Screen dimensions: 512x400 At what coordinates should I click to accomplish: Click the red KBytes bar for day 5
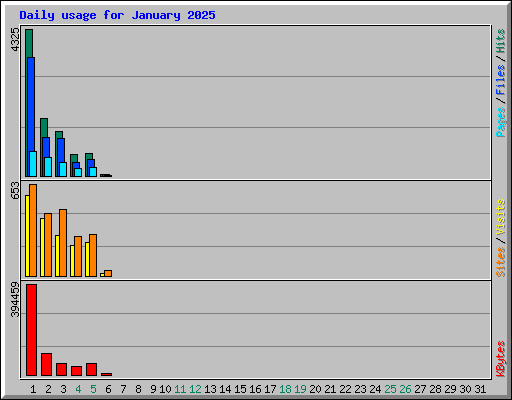92,369
